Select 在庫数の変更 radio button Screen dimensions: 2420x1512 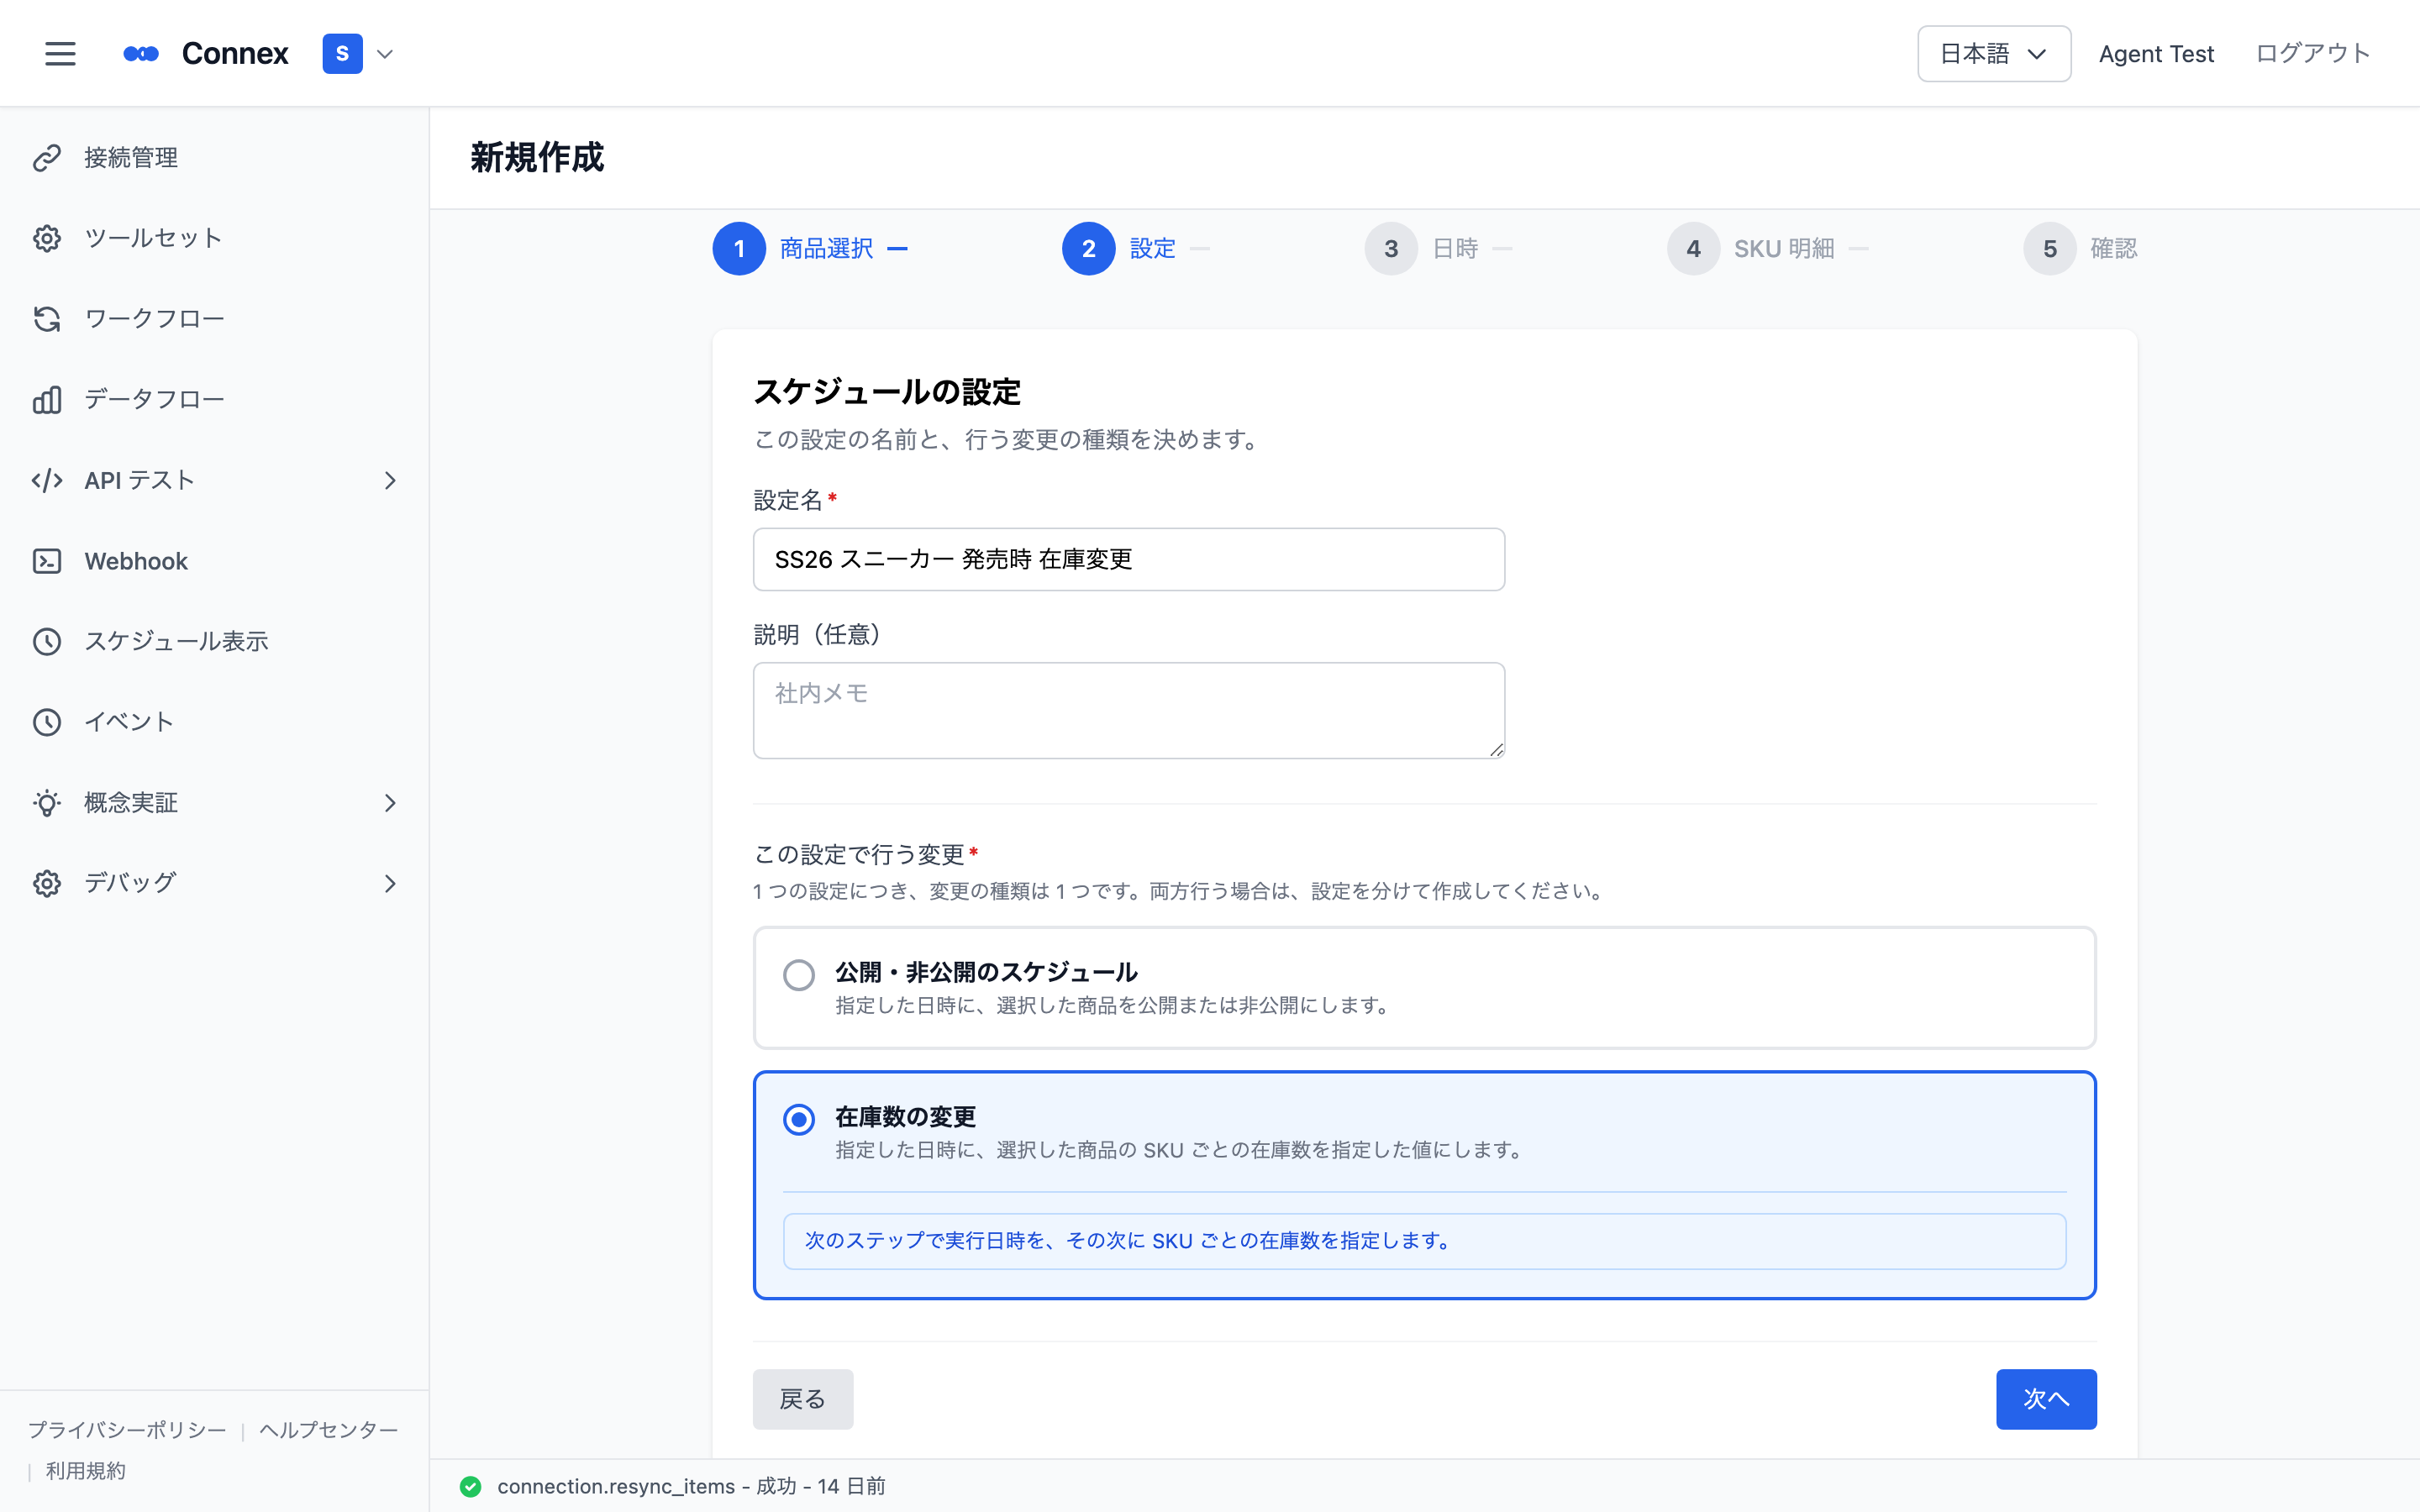798,1119
